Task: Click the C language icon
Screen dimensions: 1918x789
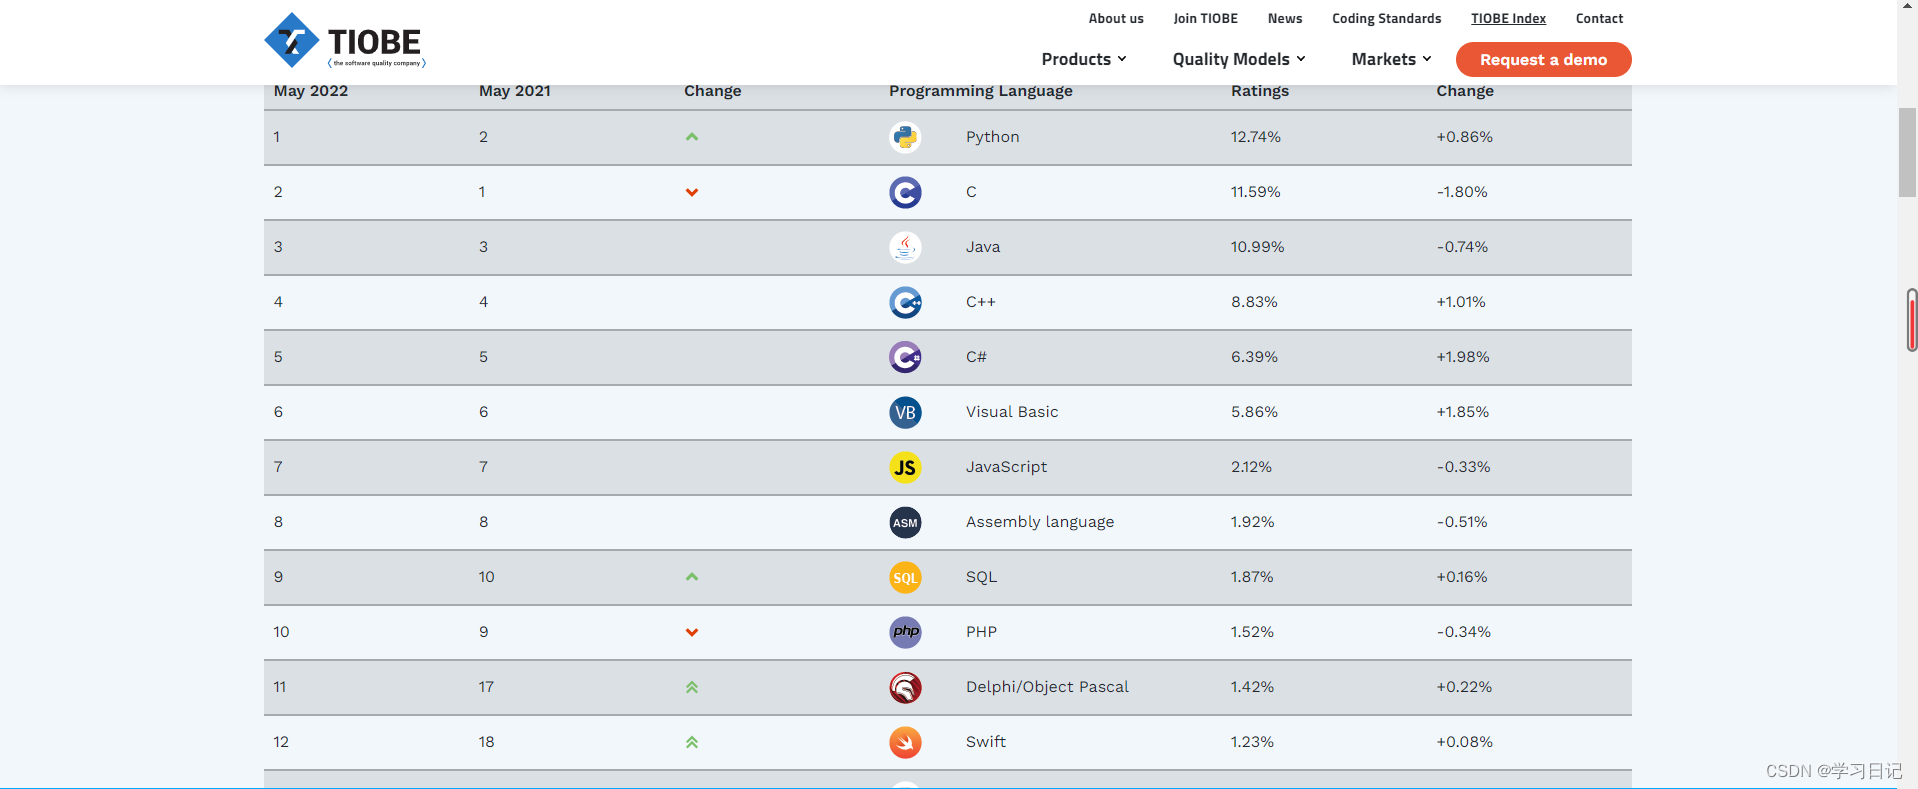Action: (x=905, y=192)
